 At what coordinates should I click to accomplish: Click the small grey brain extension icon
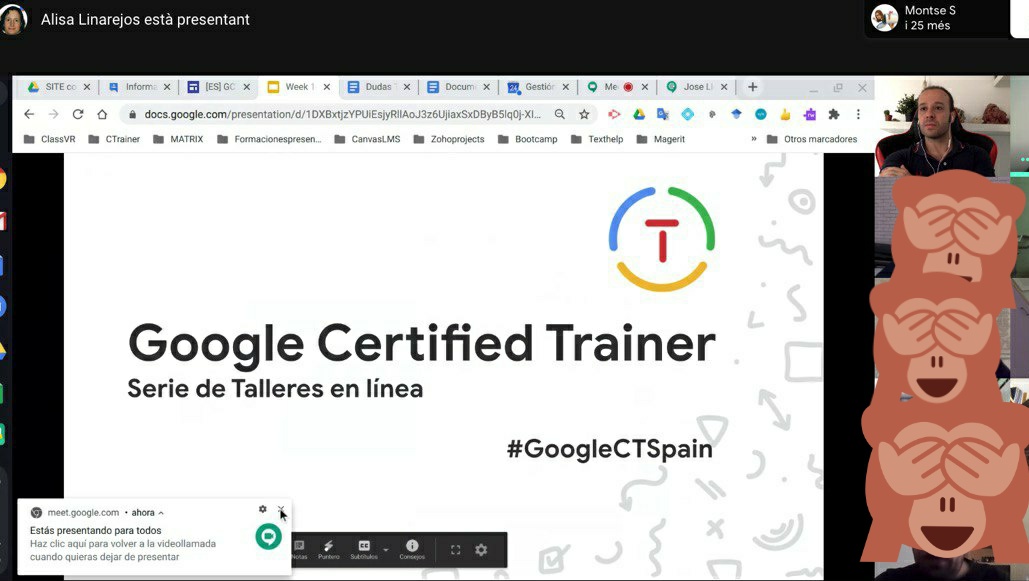[712, 114]
